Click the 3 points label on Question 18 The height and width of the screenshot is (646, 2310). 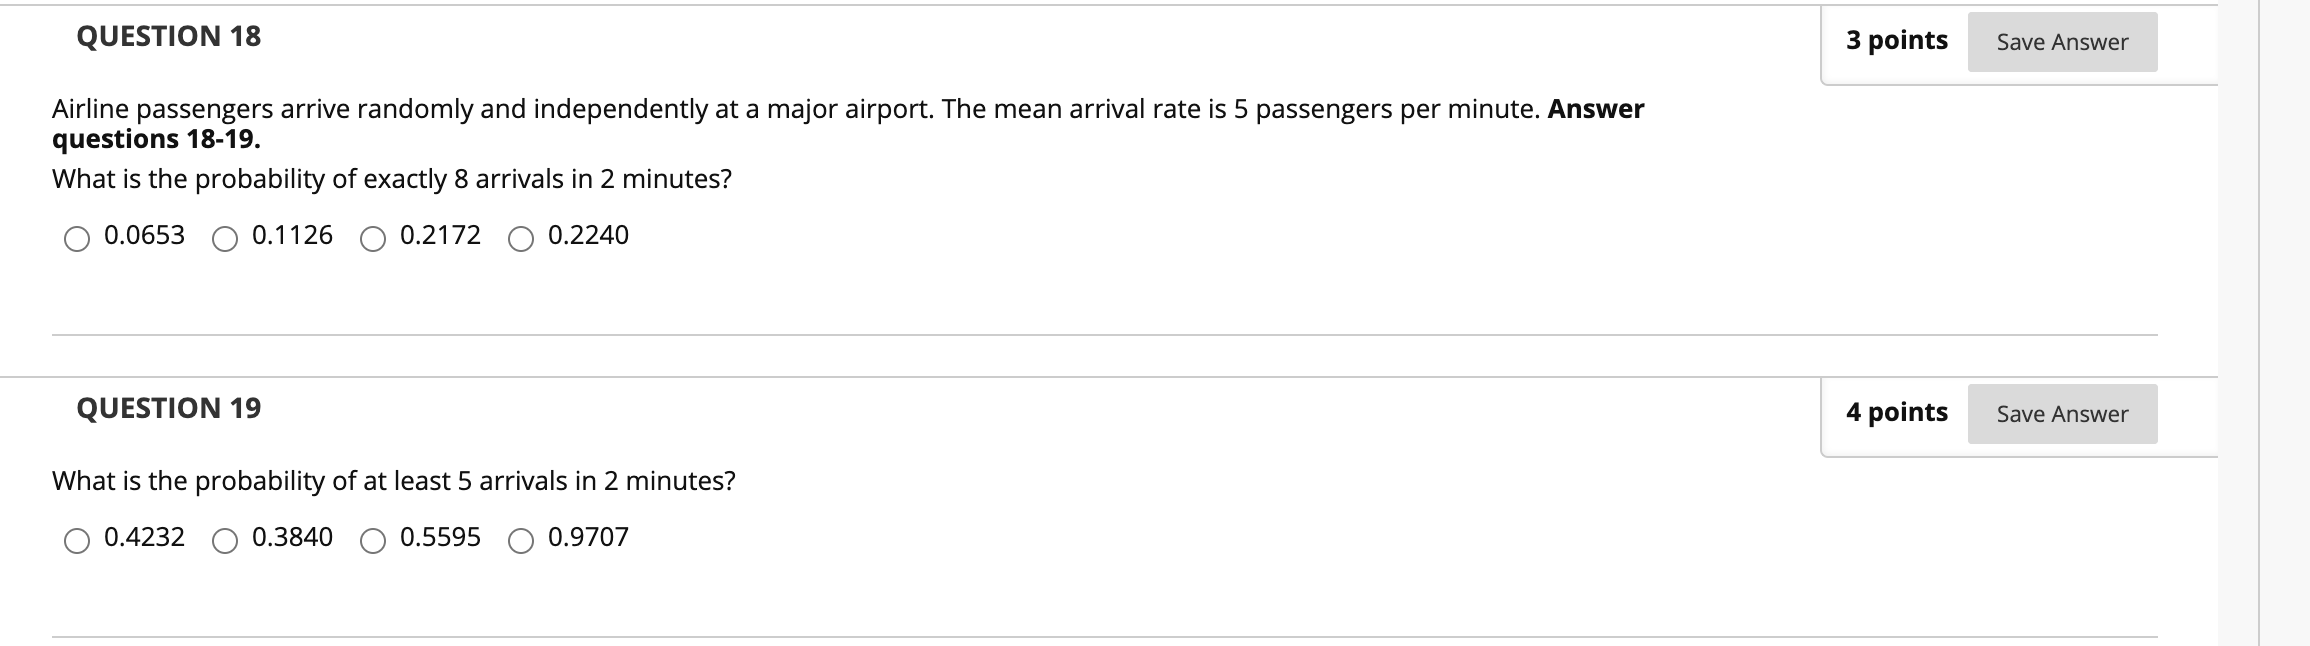(x=1896, y=40)
